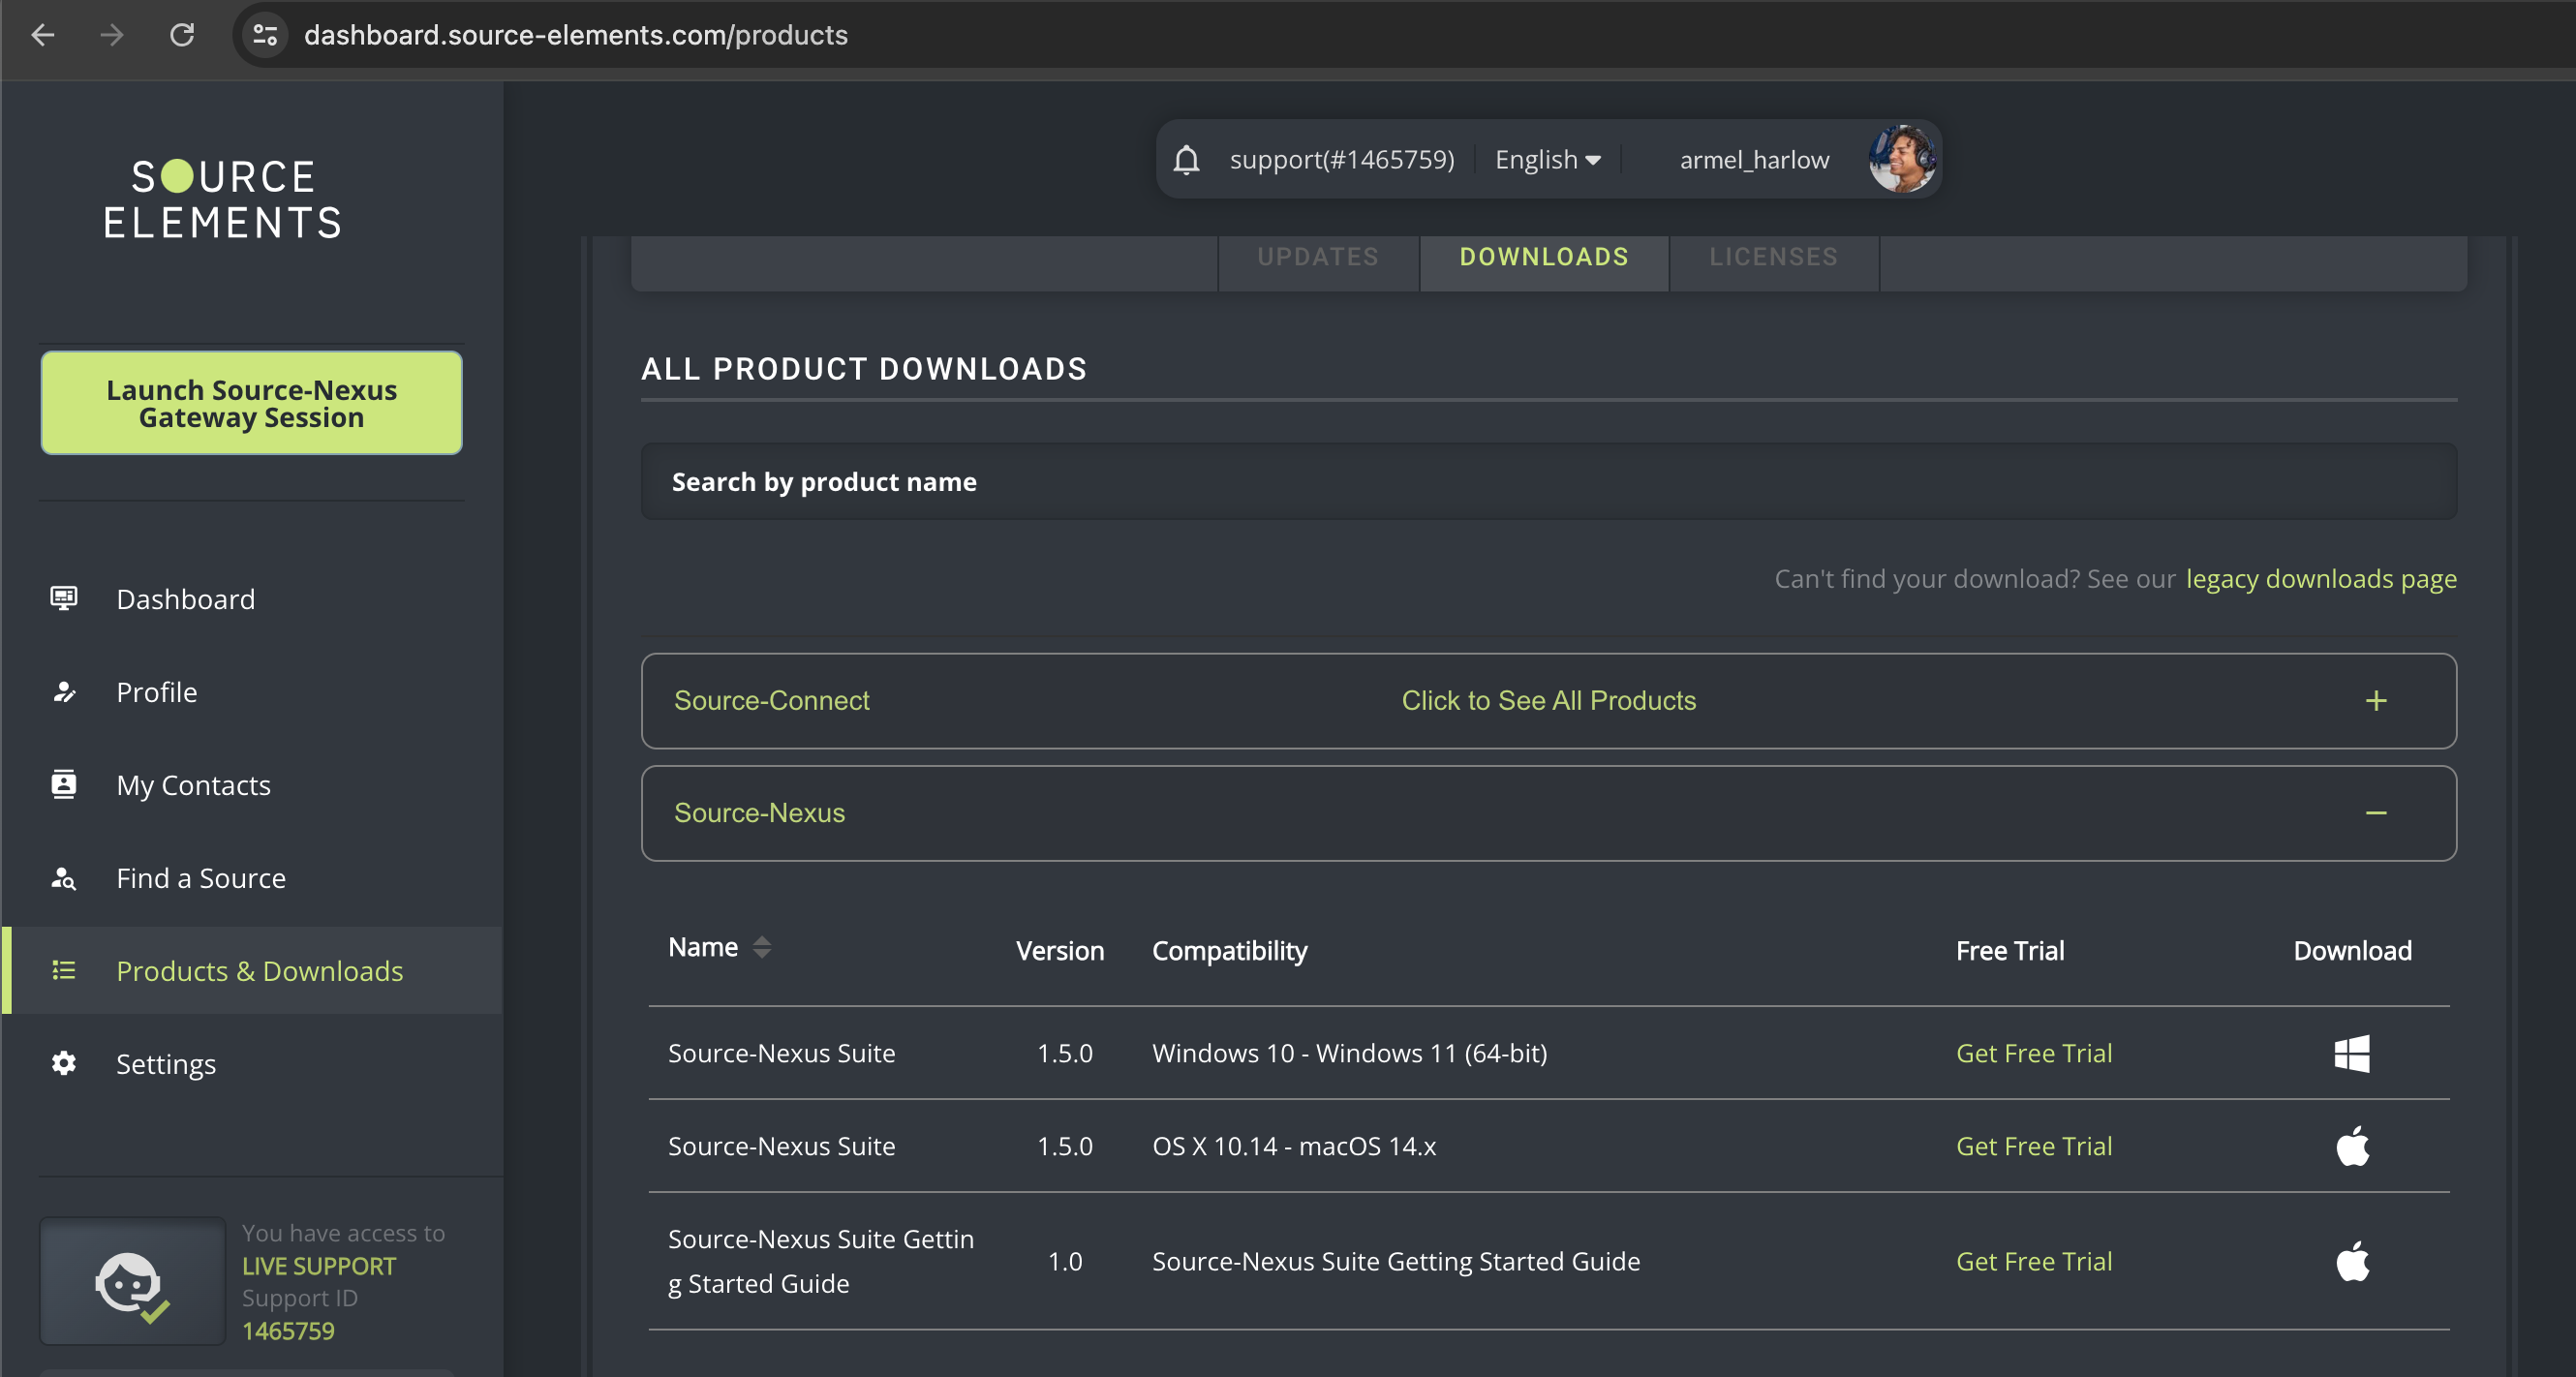Click the Settings gear icon
2576x1377 pixels.
[x=64, y=1063]
